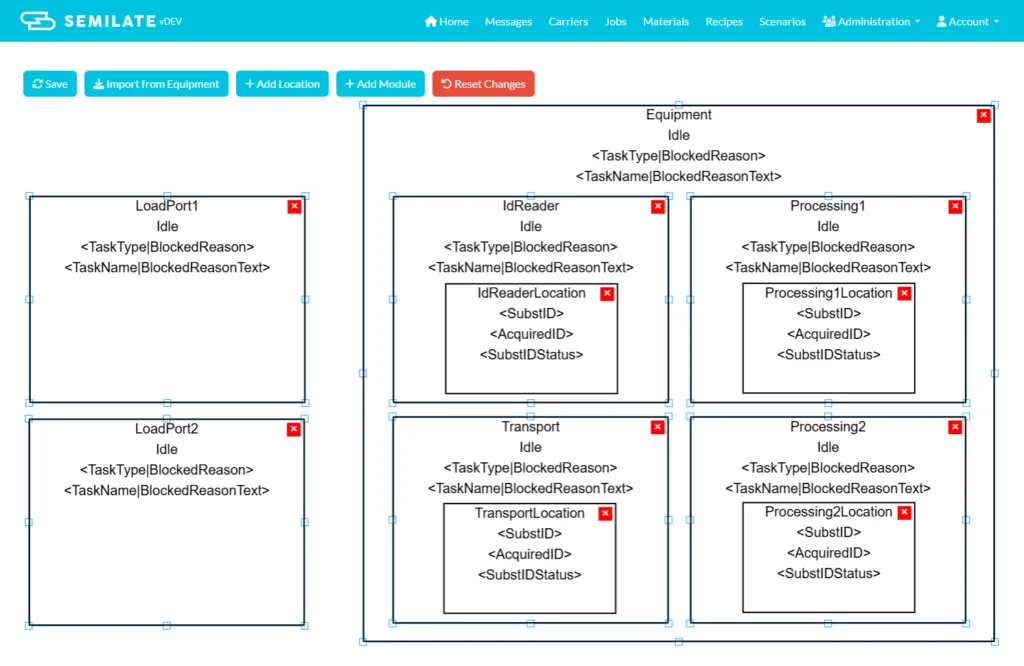The image size is (1024, 666).
Task: Select the LoadPort2 title text
Action: (167, 428)
